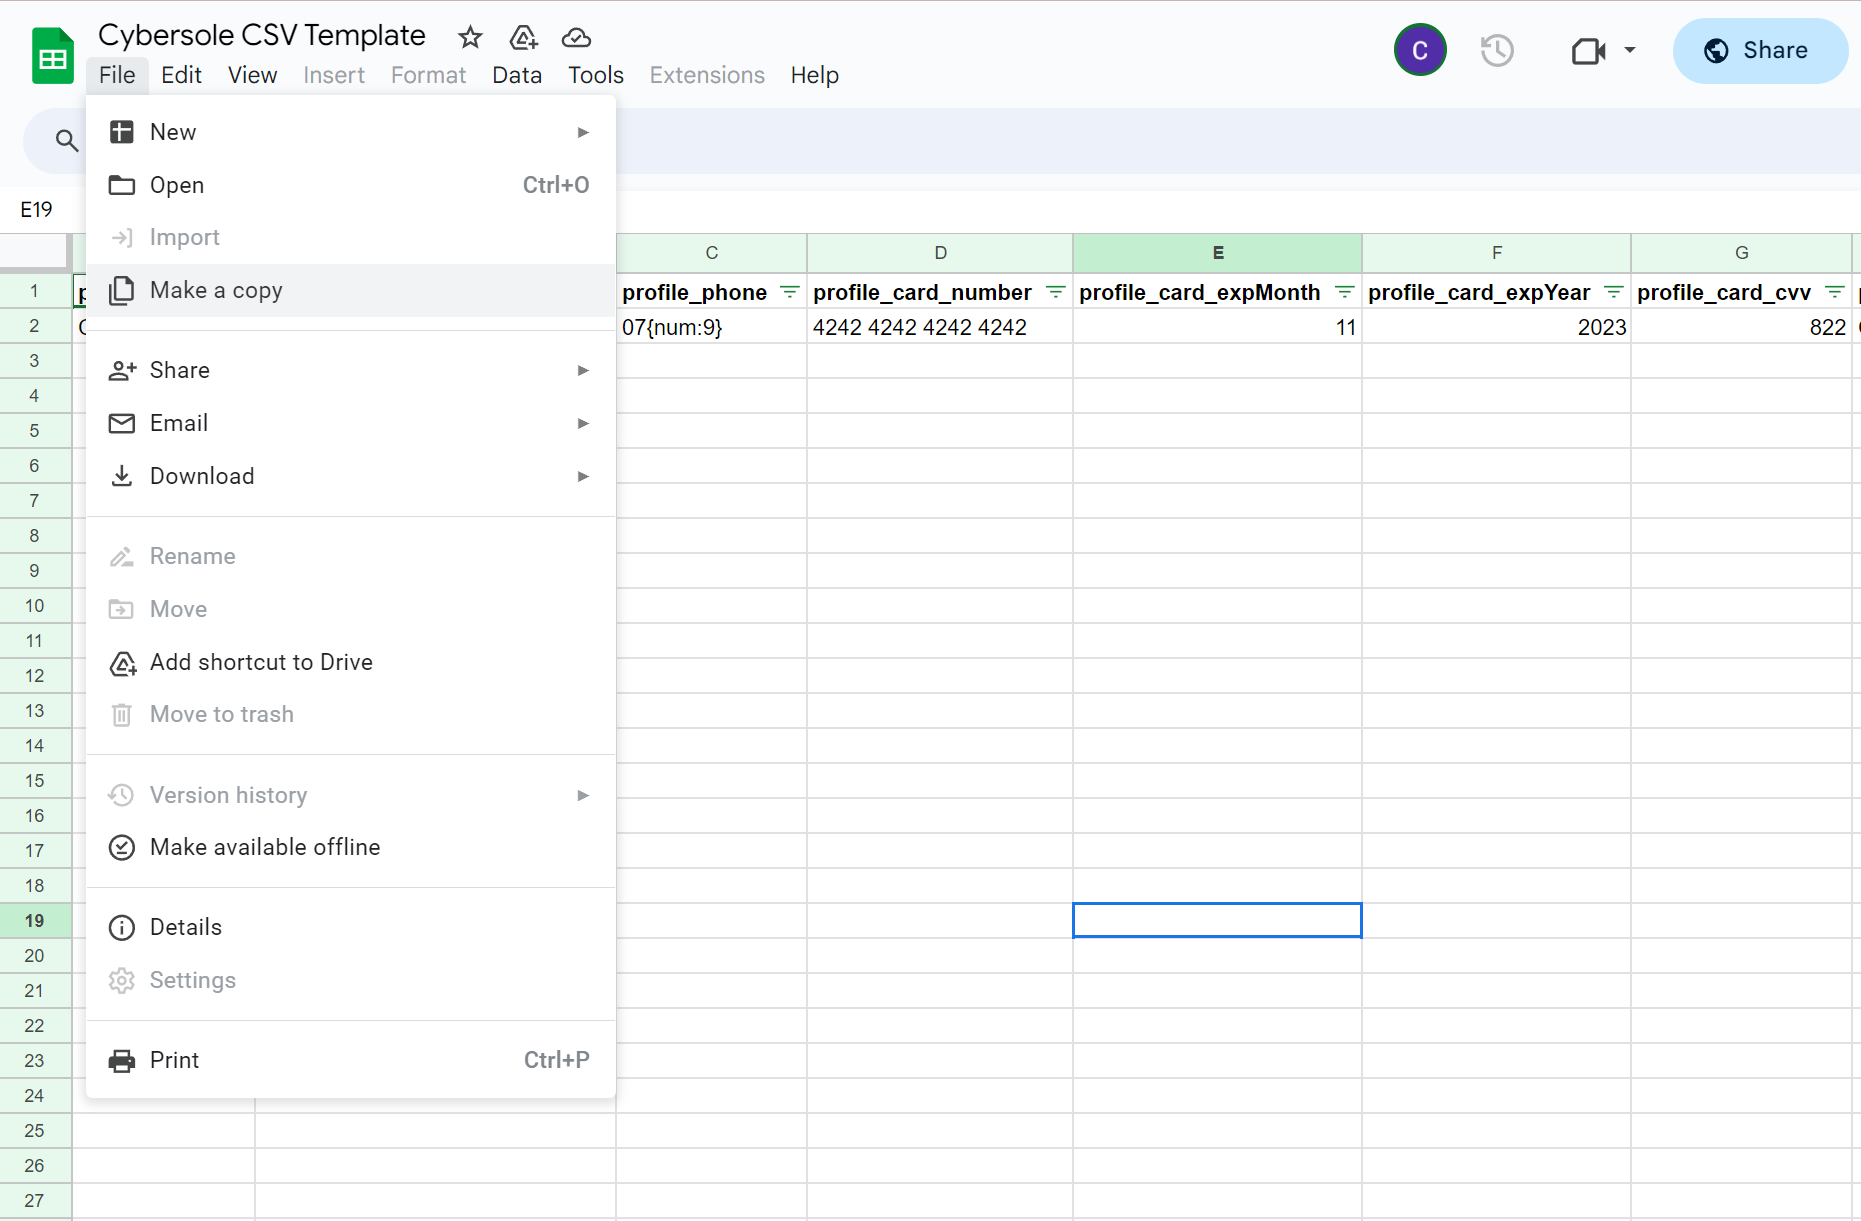Open the View menu
1861x1221 pixels.
pos(252,75)
